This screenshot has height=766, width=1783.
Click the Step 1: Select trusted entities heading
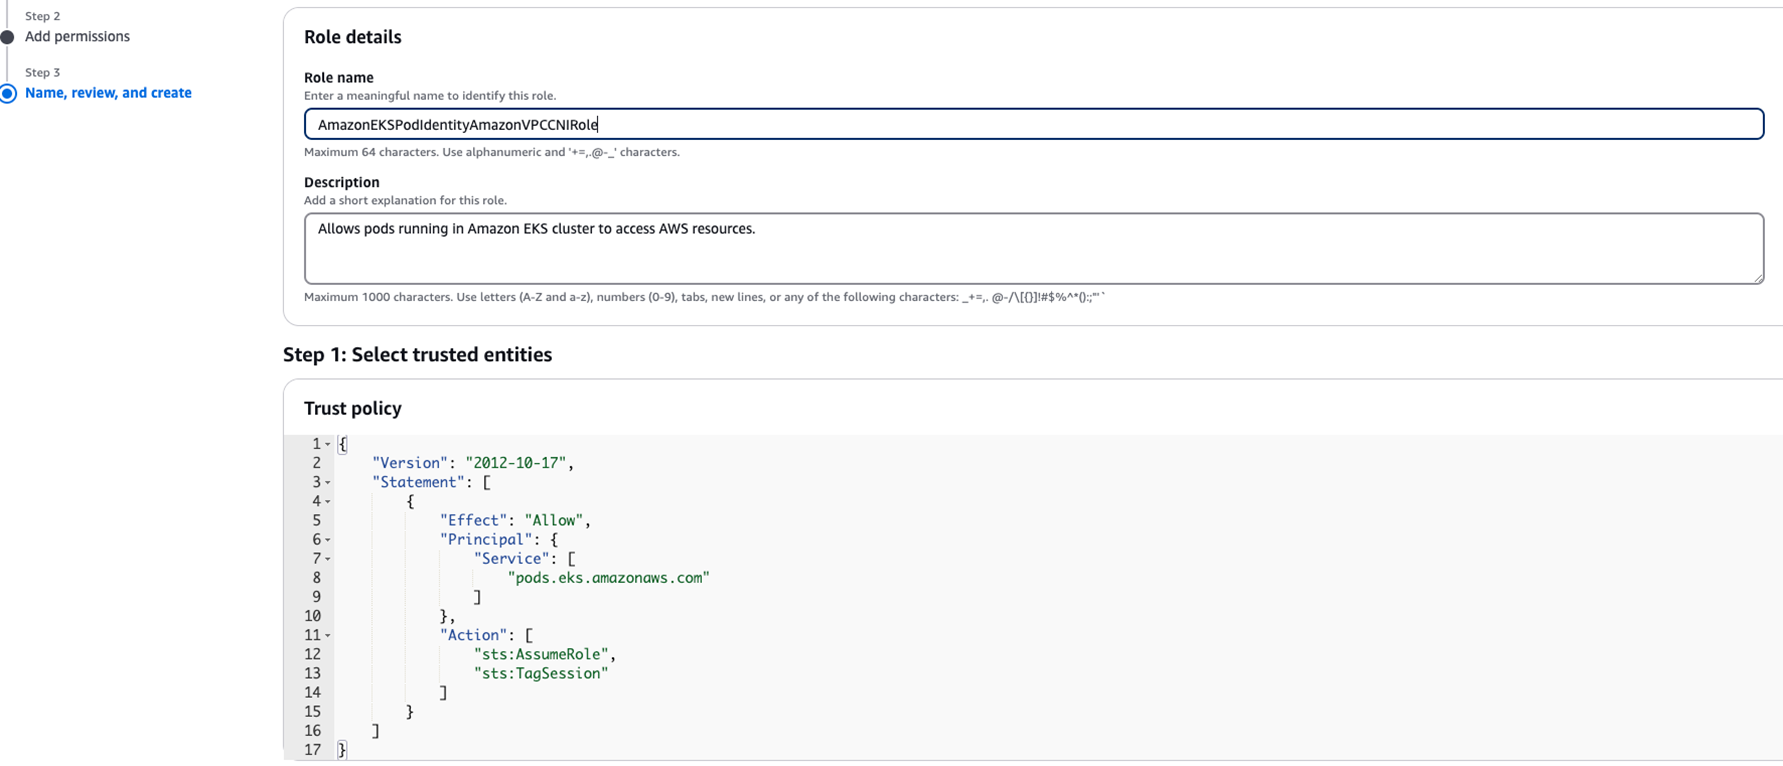417,355
